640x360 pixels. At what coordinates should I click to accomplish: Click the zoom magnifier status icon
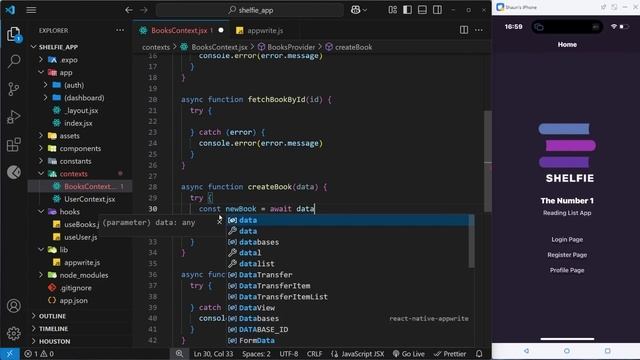(x=180, y=354)
